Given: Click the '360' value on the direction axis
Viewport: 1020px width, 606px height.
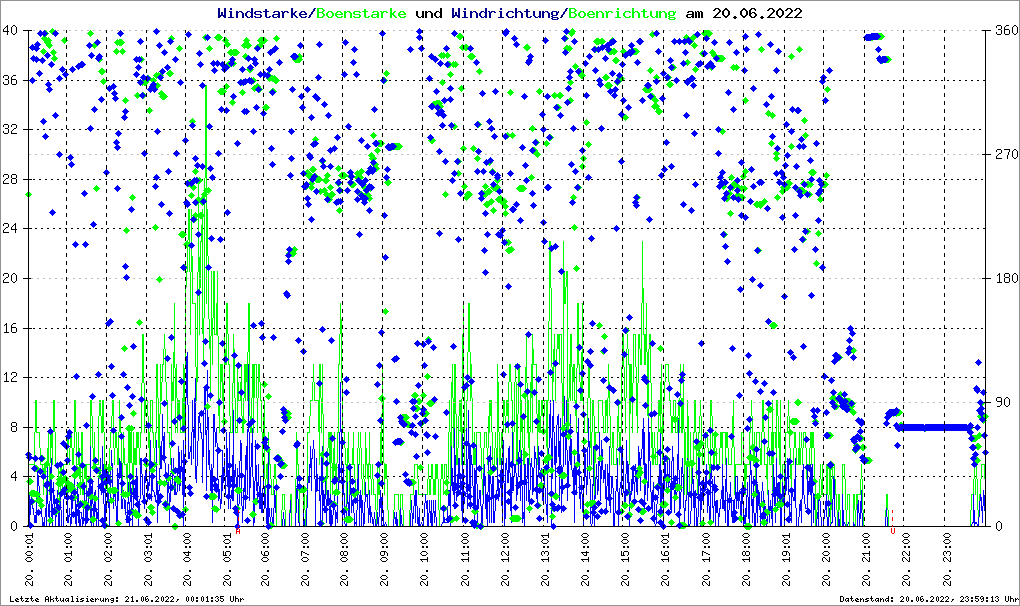Looking at the screenshot, I should click(x=1003, y=30).
